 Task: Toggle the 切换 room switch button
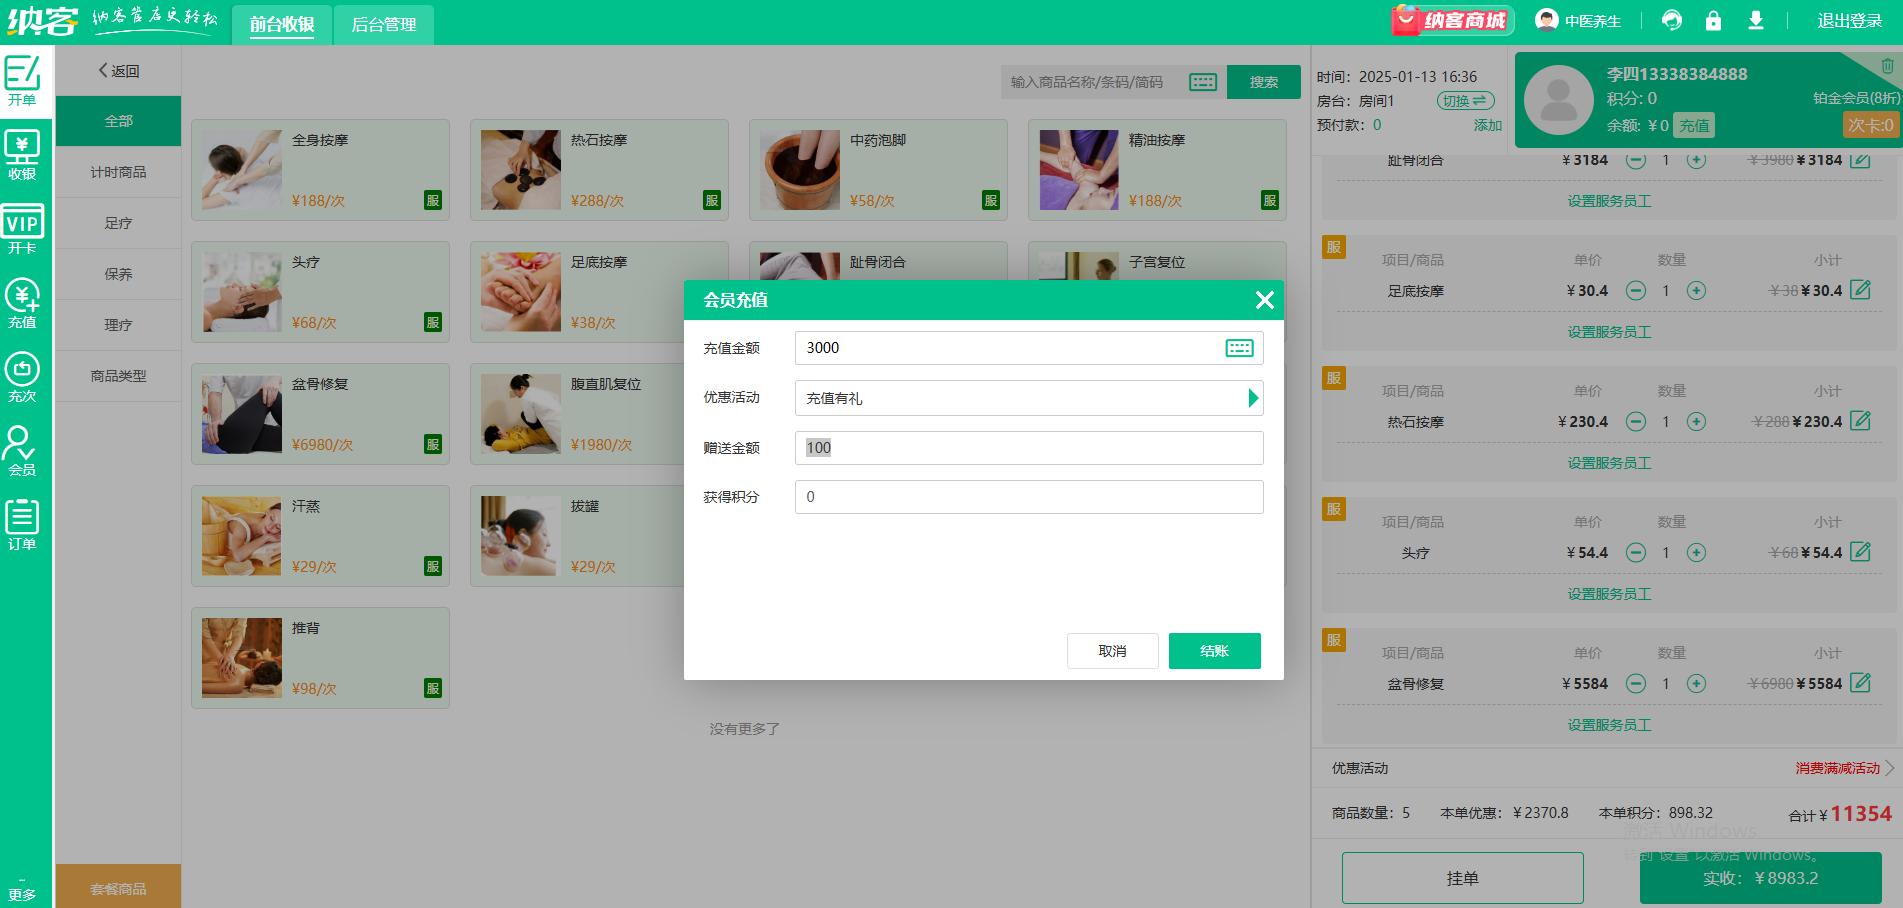click(x=1465, y=101)
